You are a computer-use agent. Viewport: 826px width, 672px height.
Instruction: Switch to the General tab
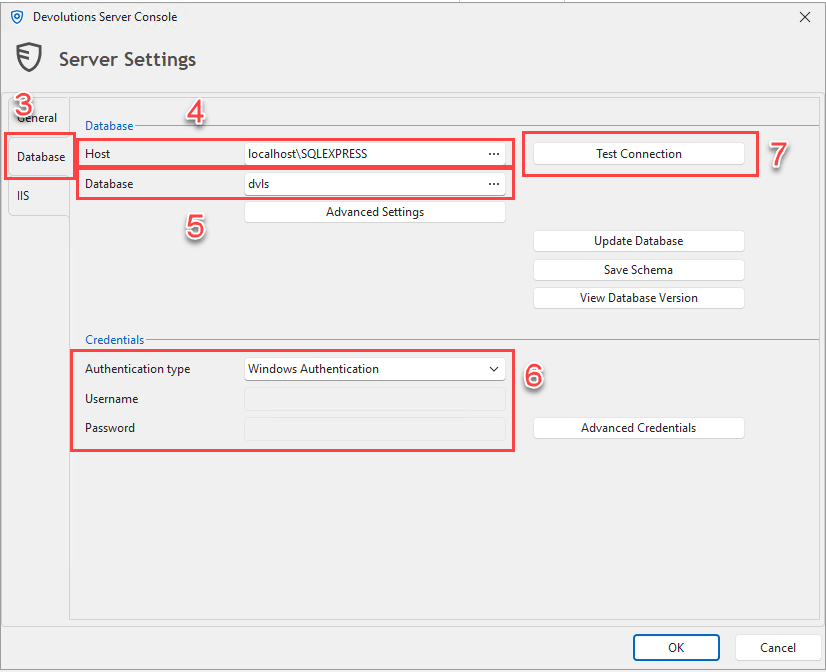[37, 117]
